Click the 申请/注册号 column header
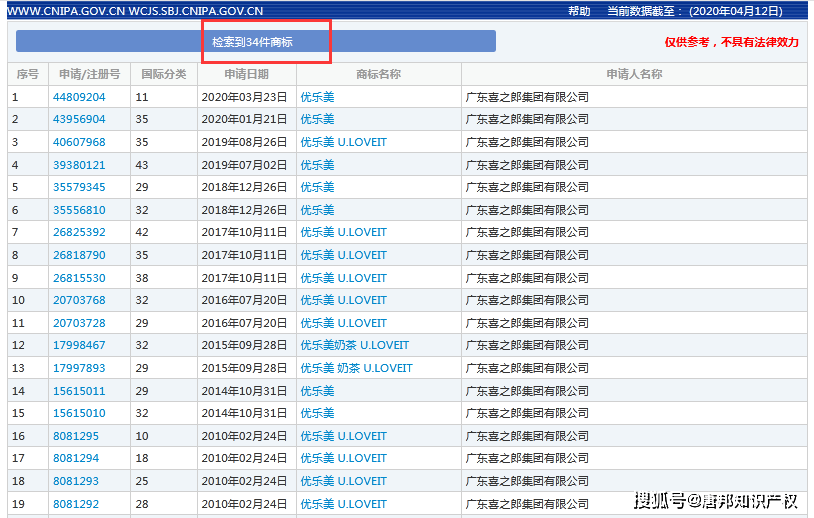Viewport: 814px width, 518px height. coord(89,74)
